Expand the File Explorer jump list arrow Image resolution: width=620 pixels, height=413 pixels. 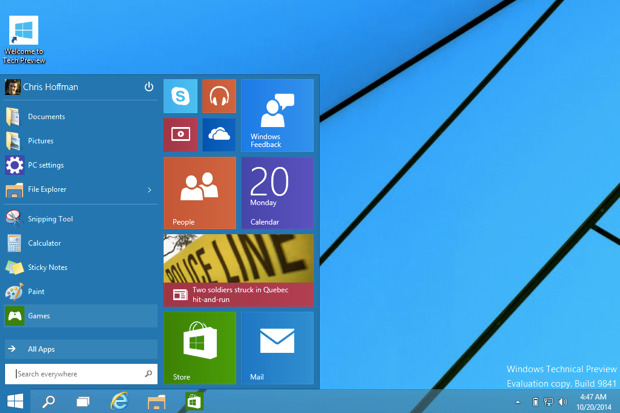149,190
